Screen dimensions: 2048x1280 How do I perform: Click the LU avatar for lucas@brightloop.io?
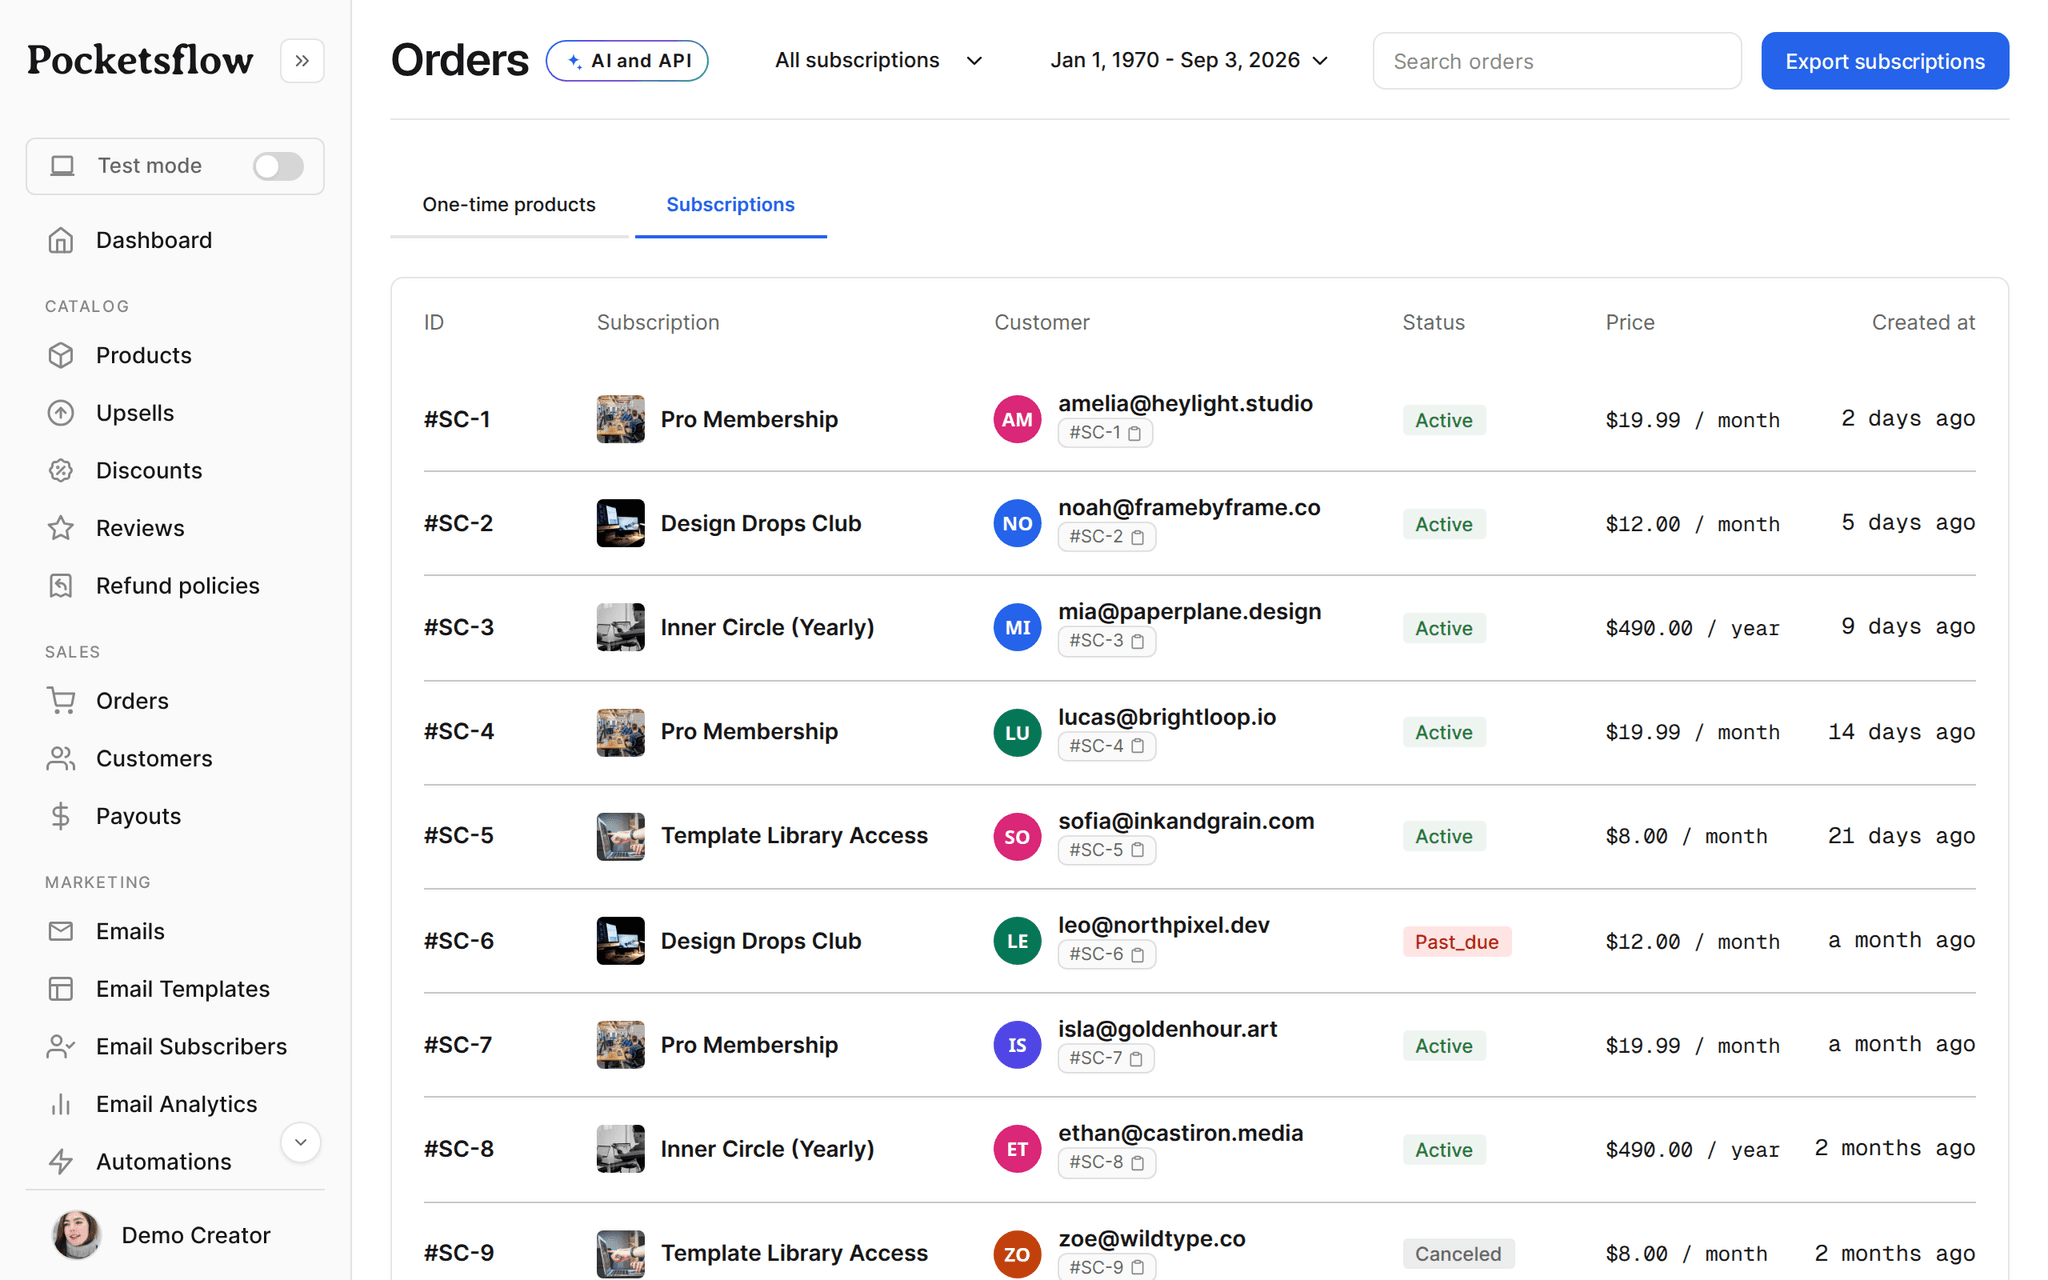coord(1017,732)
